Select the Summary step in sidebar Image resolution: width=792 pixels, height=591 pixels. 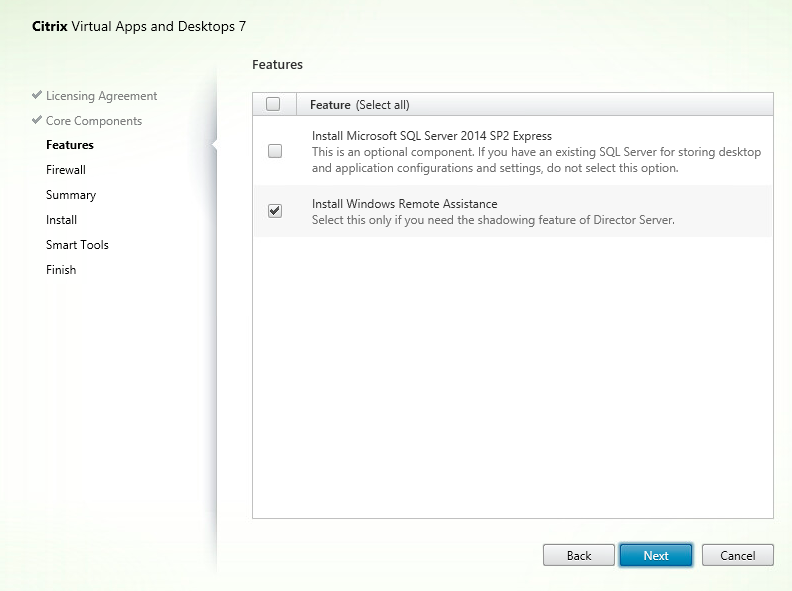click(71, 195)
